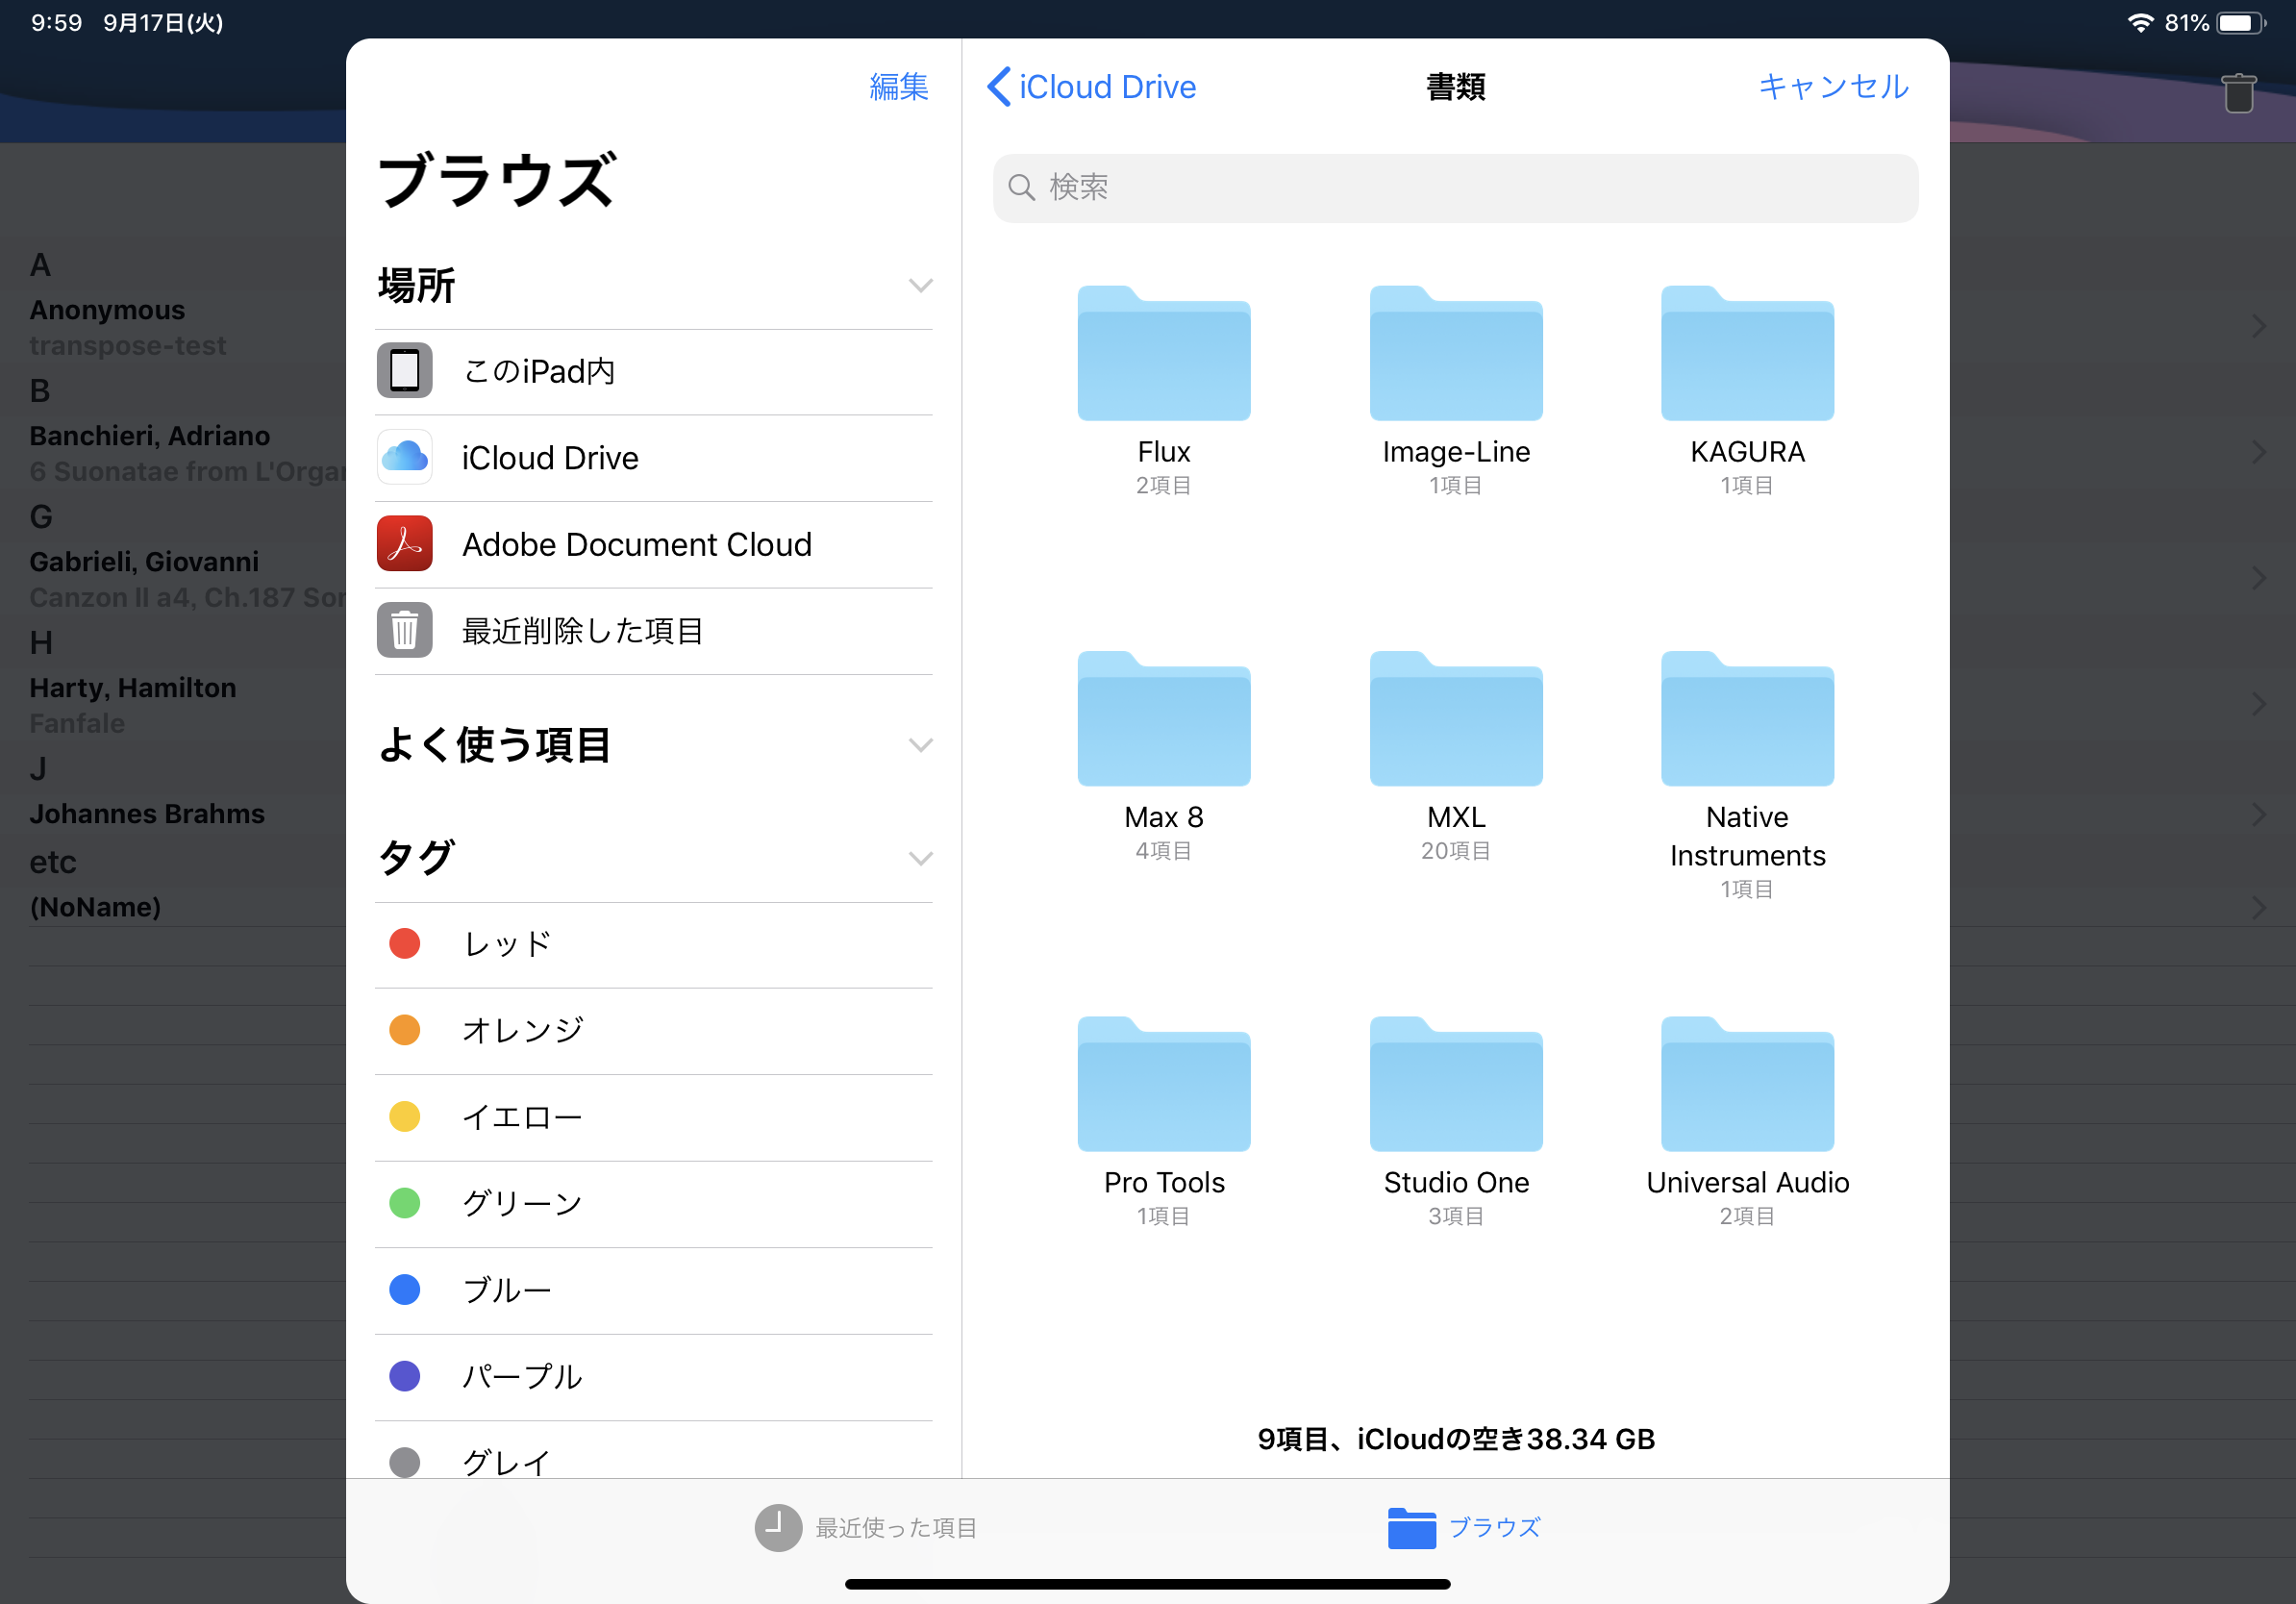
Task: Tap the キャンセル button
Action: pos(1833,87)
